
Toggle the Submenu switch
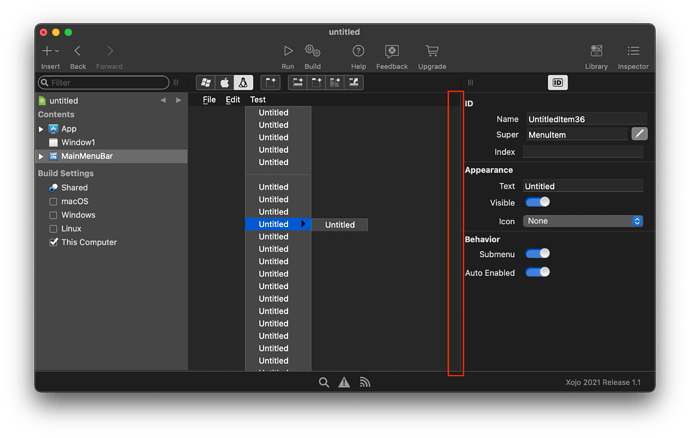pos(537,254)
